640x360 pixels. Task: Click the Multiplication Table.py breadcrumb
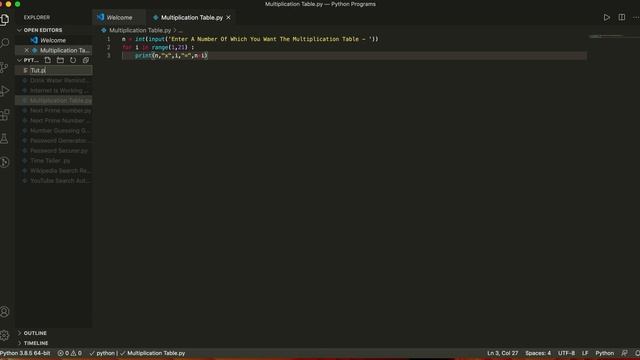[140, 30]
